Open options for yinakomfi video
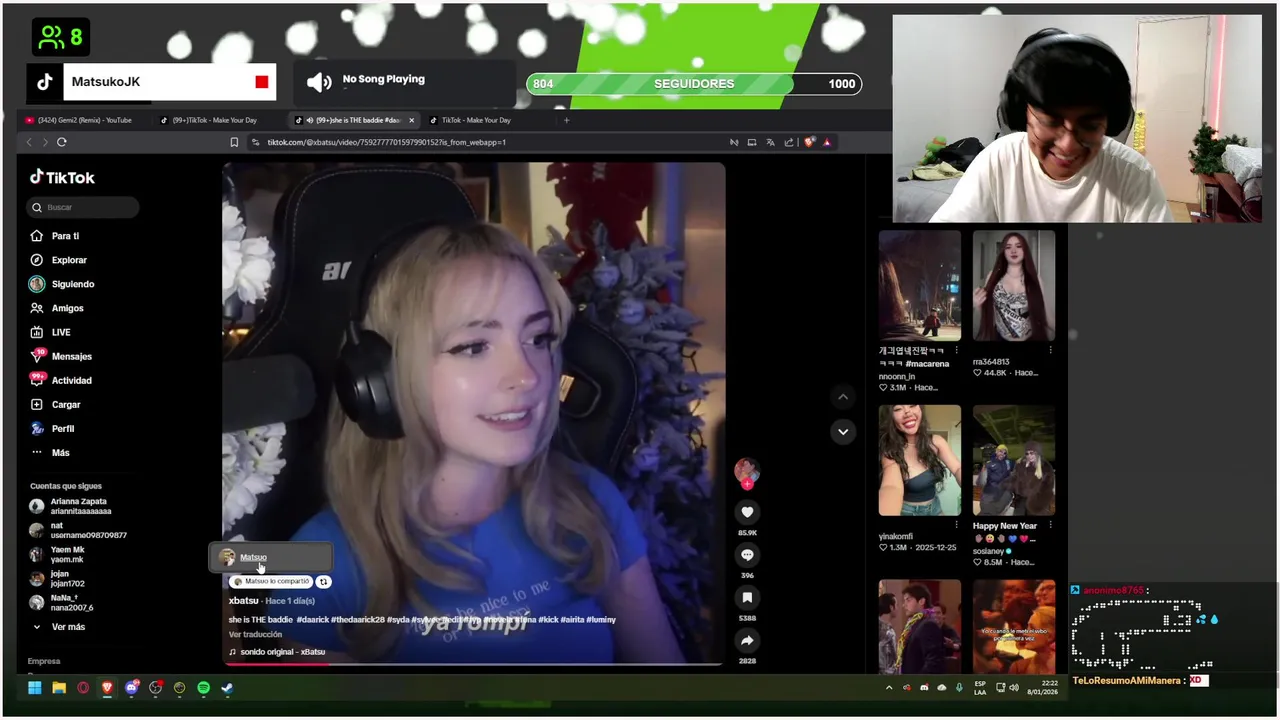Viewport: 1280px width, 720px height. pos(957,525)
